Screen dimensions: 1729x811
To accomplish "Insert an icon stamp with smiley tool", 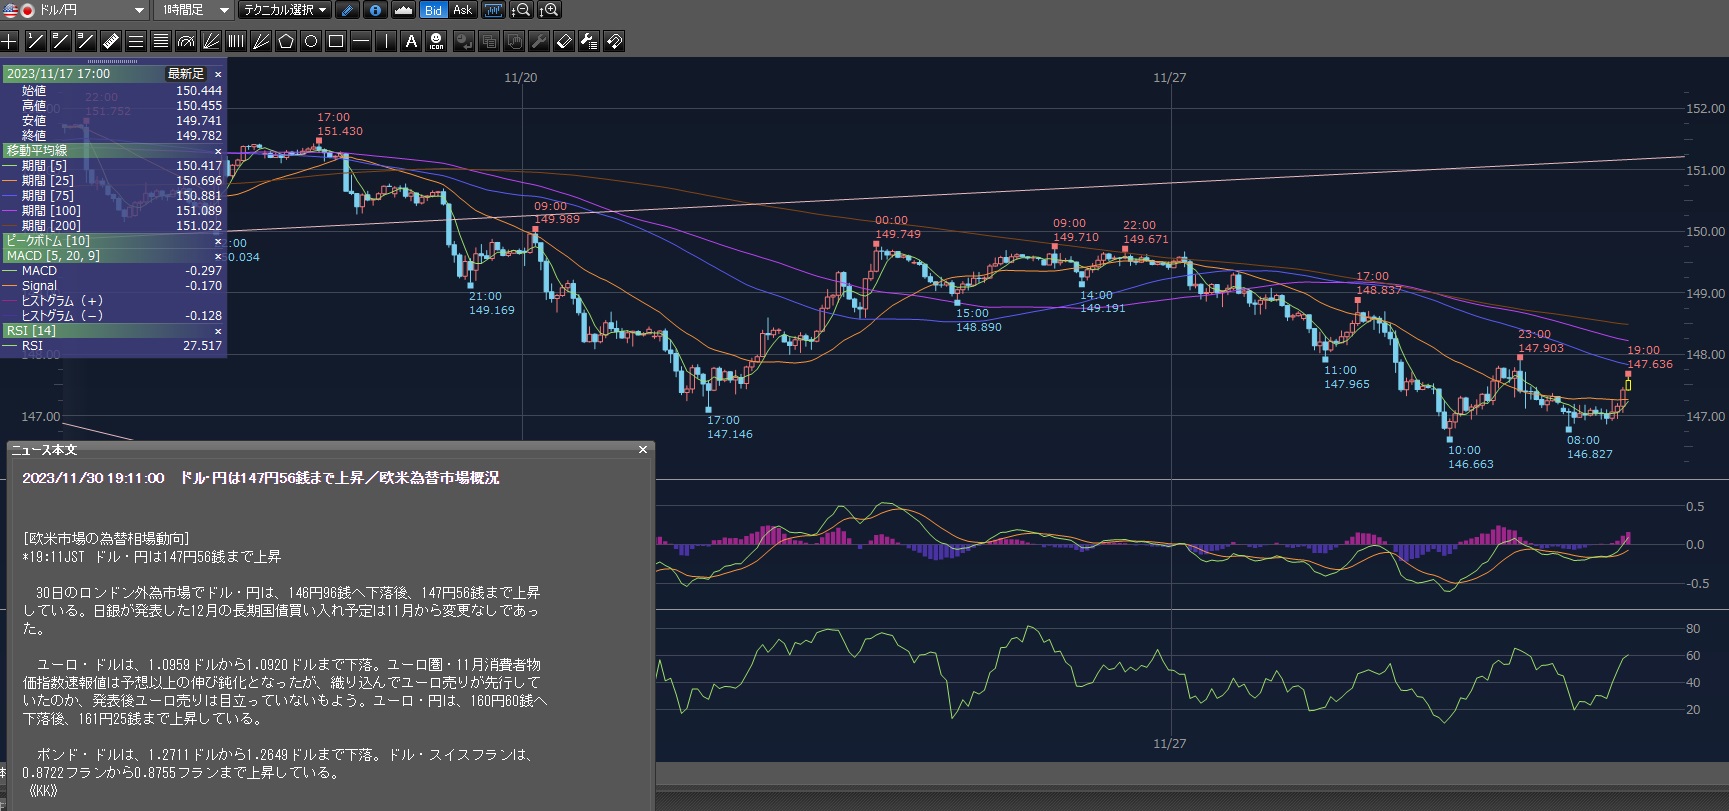I will (436, 41).
